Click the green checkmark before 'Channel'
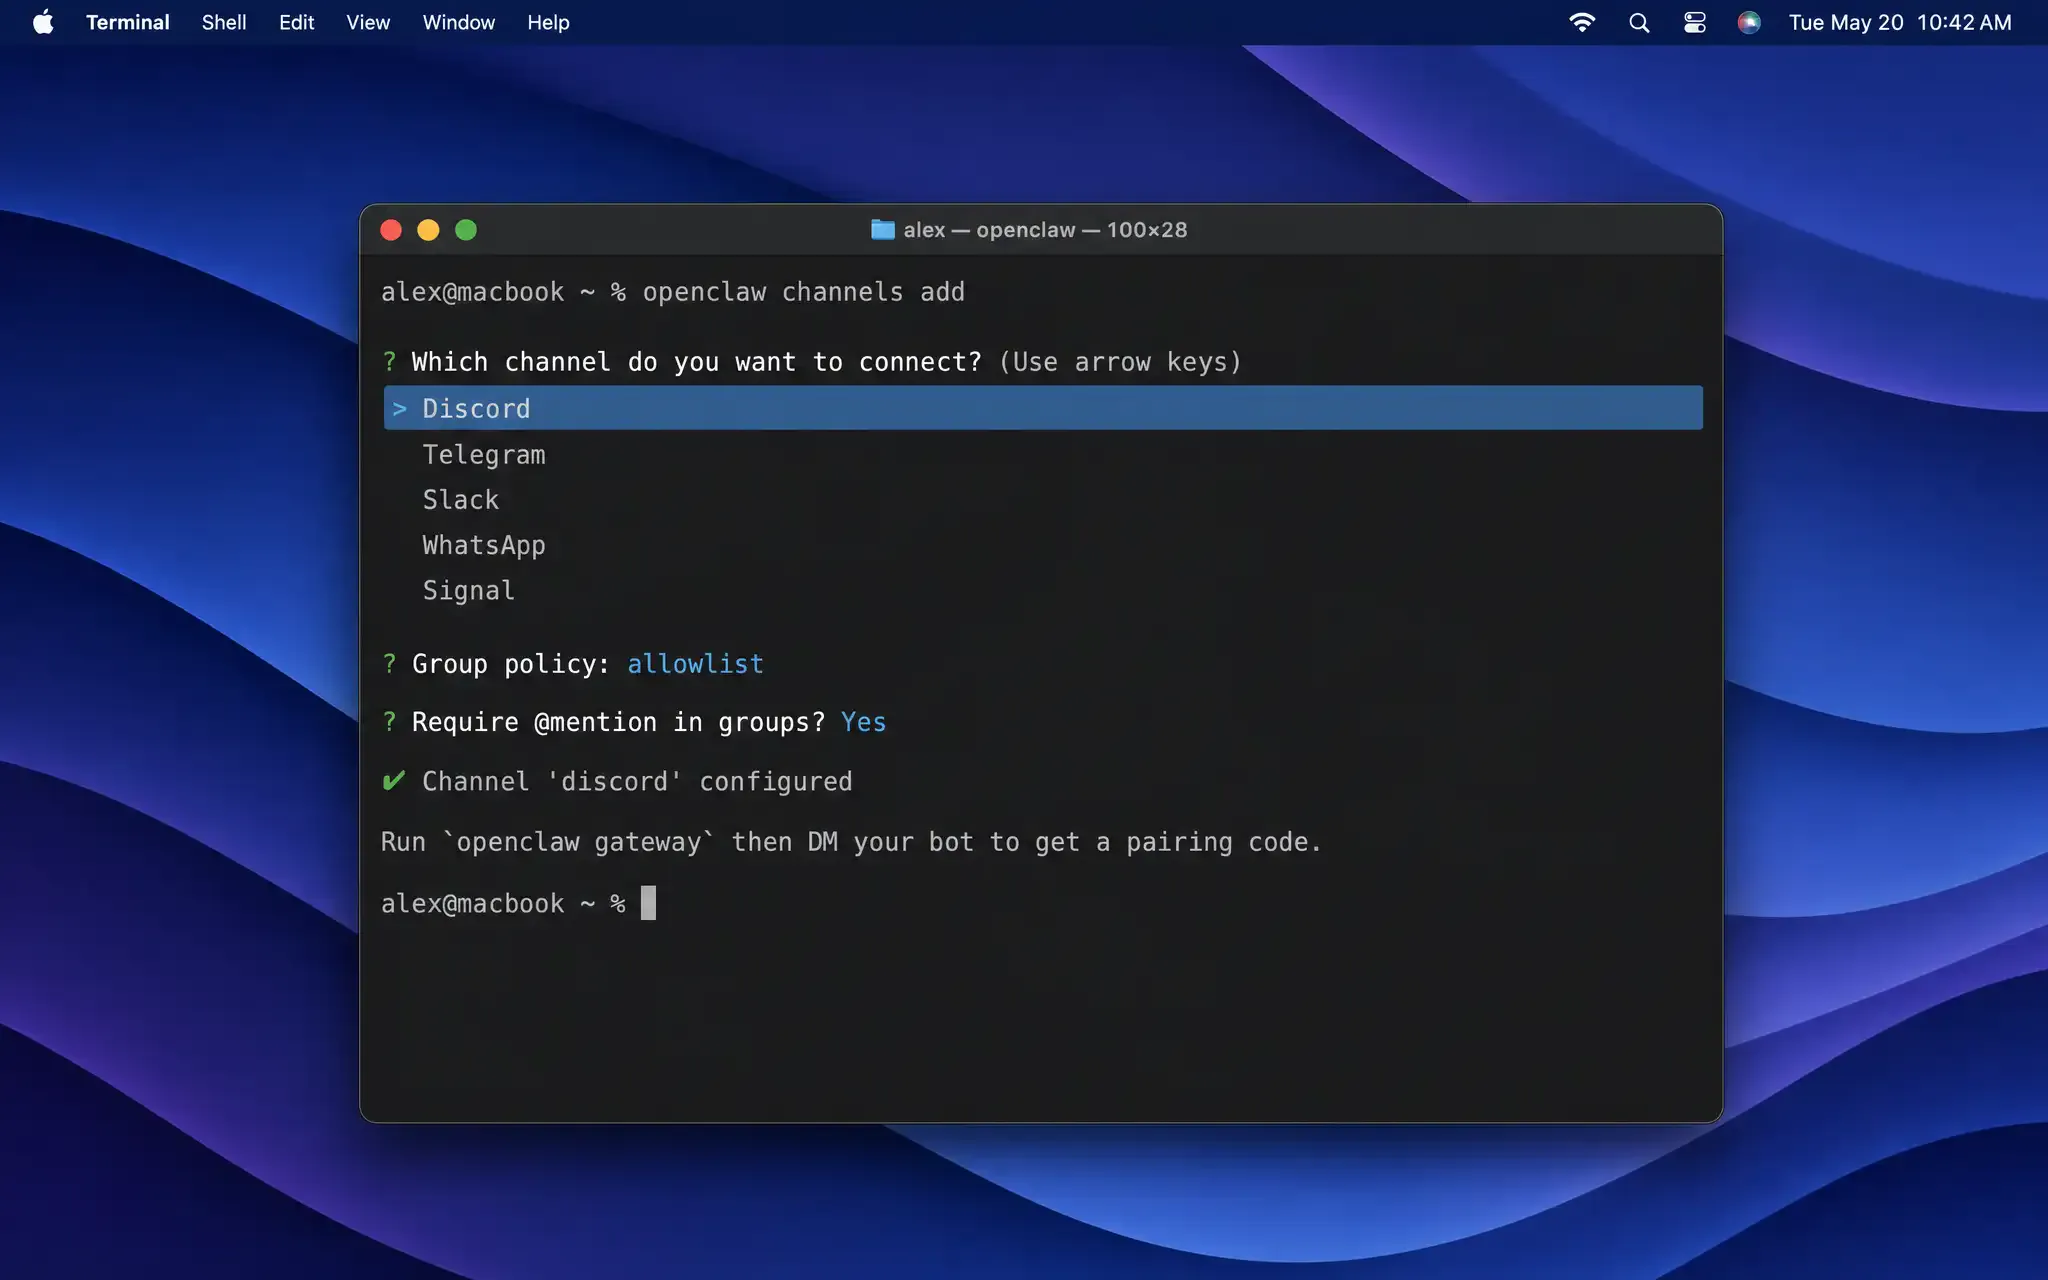2048x1280 pixels. [x=394, y=781]
